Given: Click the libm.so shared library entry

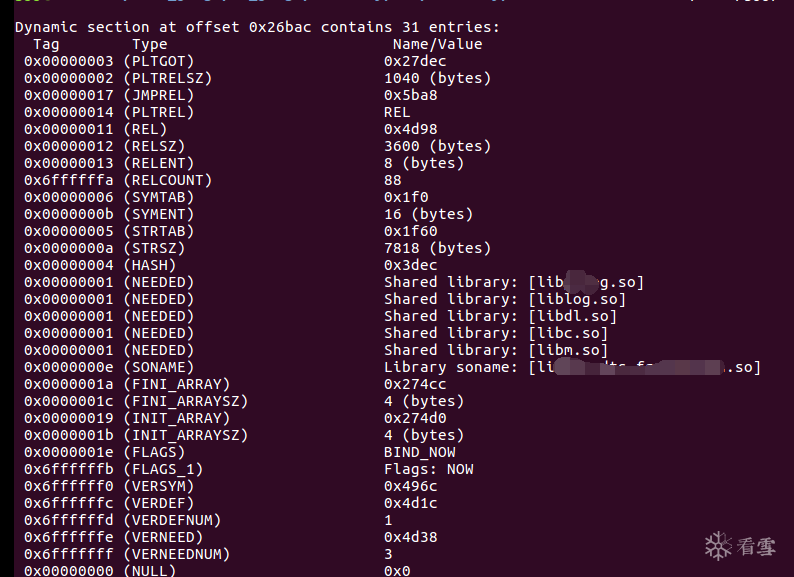Looking at the screenshot, I should [x=496, y=350].
